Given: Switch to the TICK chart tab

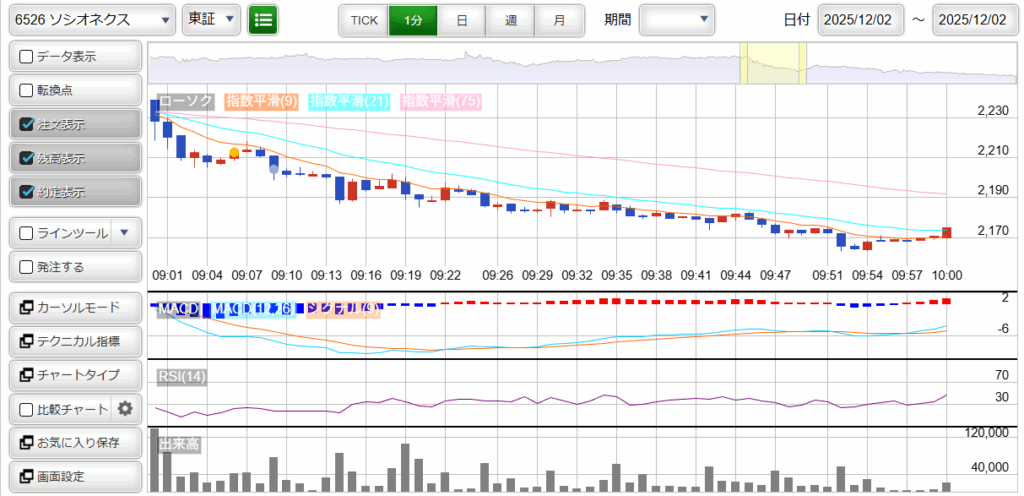Looking at the screenshot, I should coord(364,20).
